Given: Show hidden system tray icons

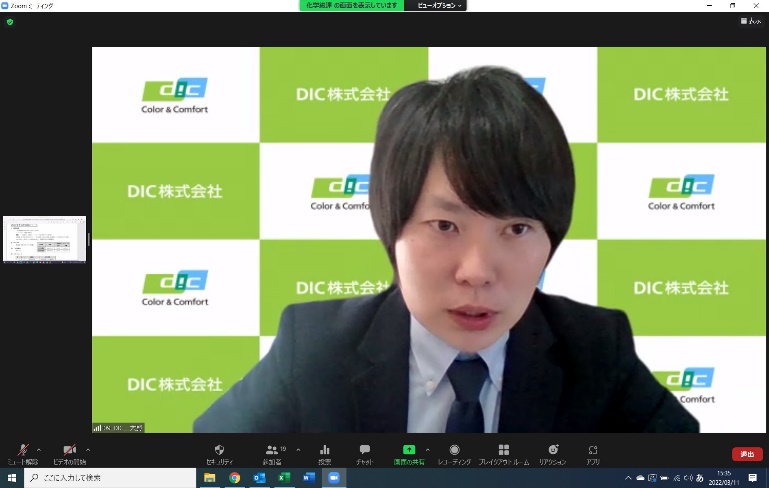Looking at the screenshot, I should [628, 478].
